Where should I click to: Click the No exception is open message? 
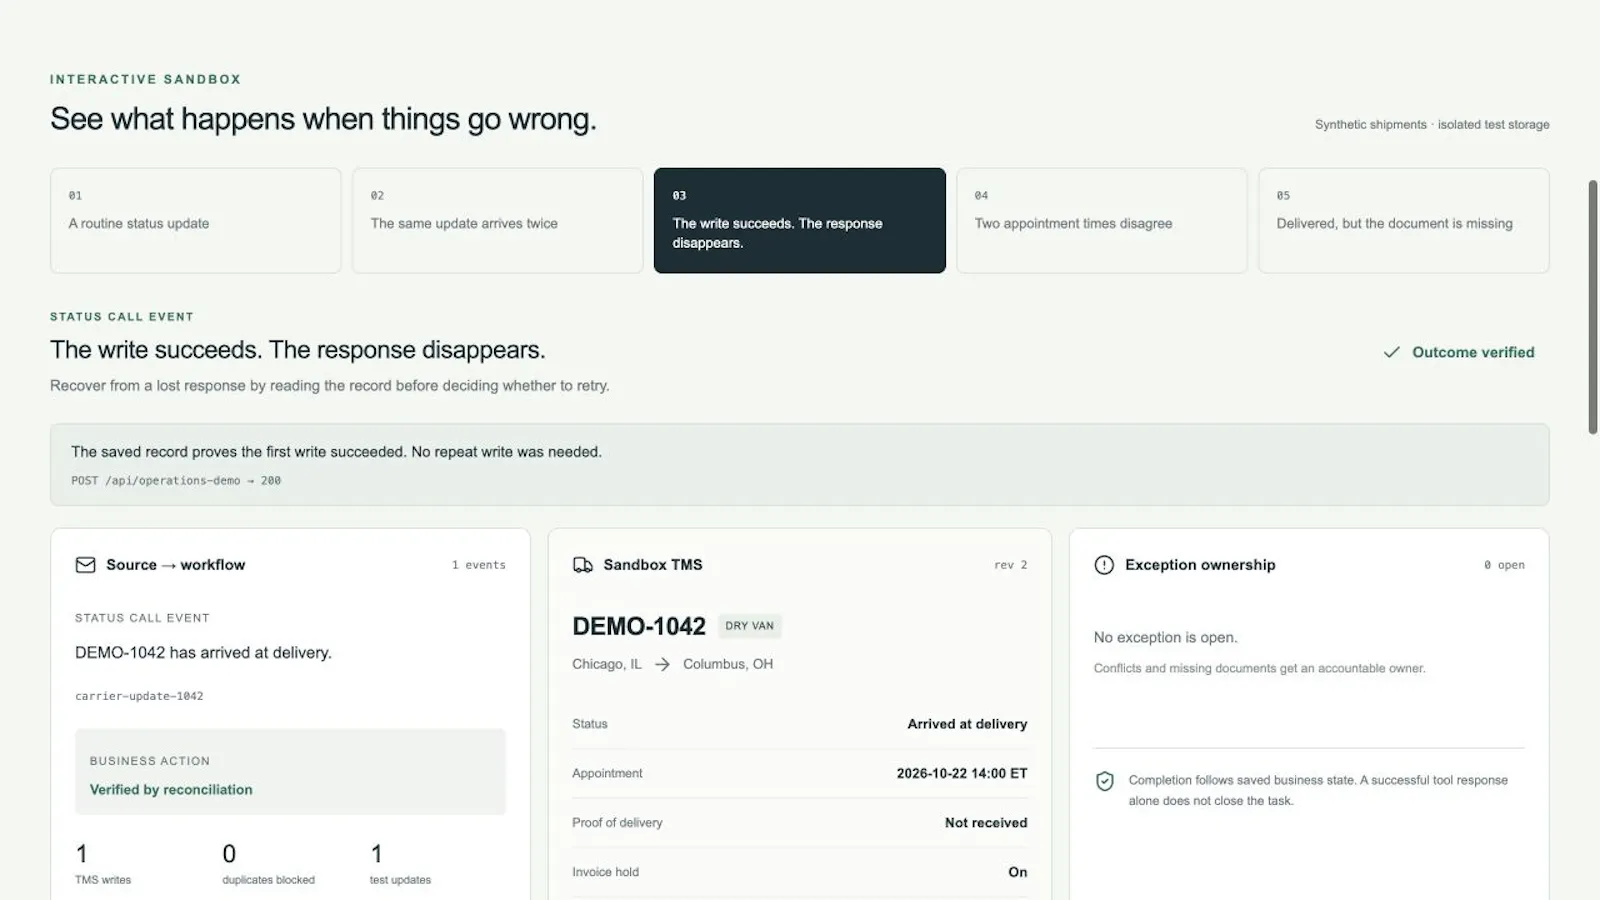coord(1165,638)
